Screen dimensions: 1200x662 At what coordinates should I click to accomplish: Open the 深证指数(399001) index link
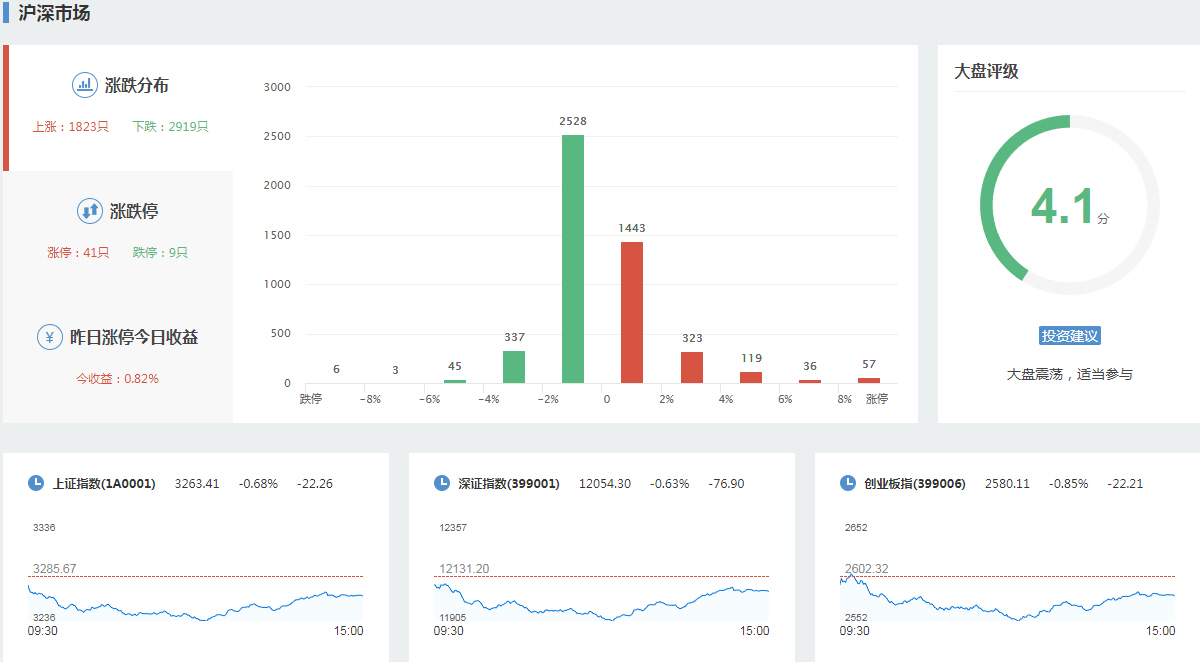pos(509,484)
